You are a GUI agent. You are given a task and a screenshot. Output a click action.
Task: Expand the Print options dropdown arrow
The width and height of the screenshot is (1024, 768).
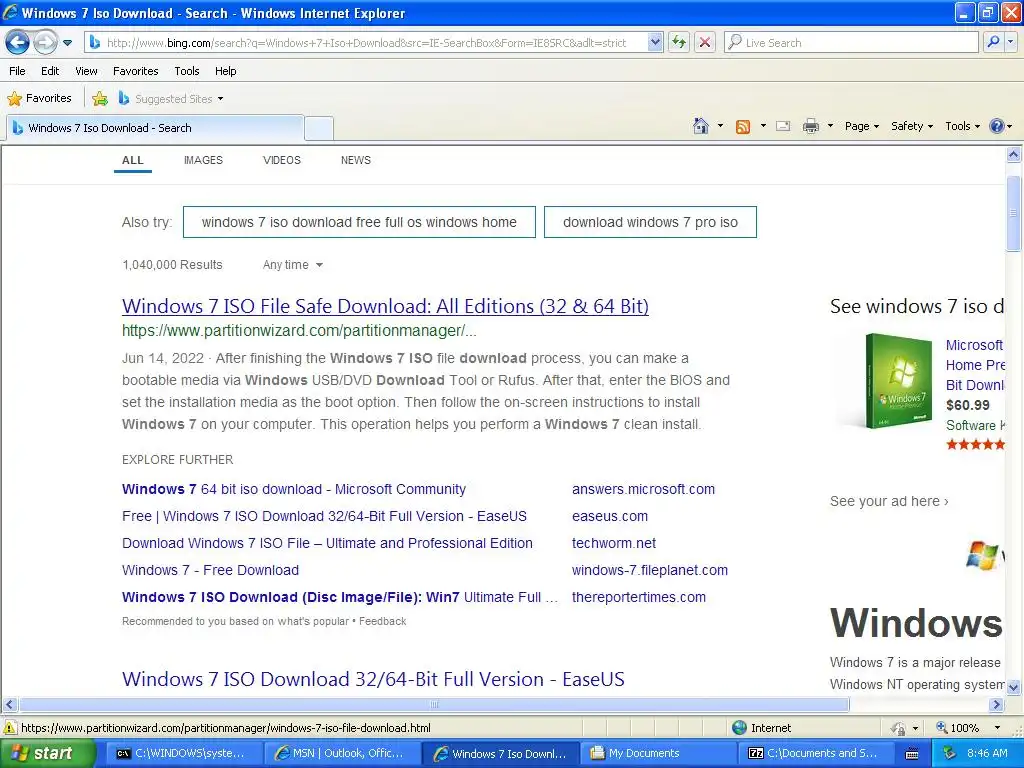pos(830,126)
